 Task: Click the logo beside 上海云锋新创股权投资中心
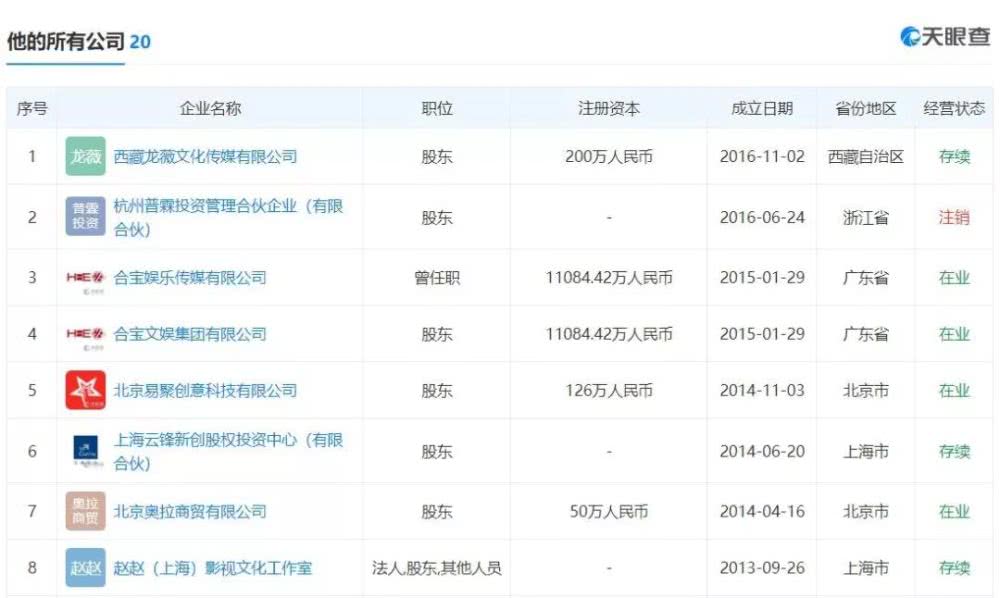[85, 451]
